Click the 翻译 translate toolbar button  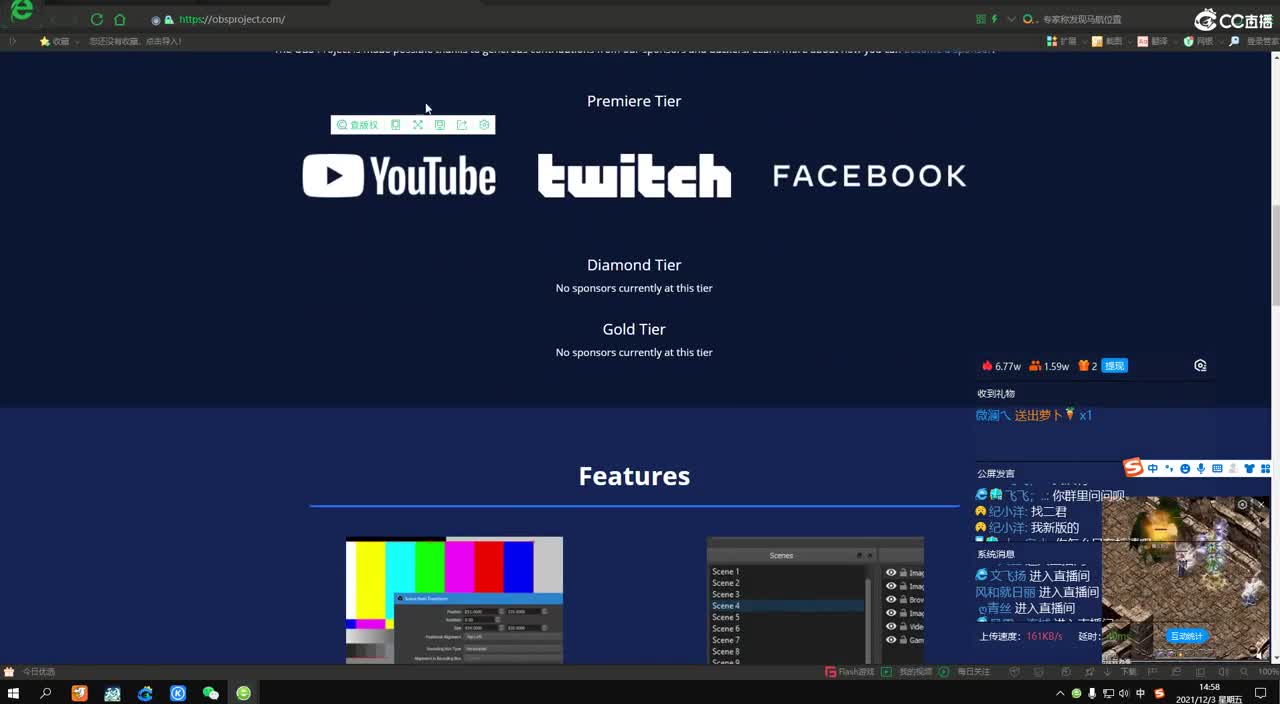pyautogui.click(x=1152, y=41)
